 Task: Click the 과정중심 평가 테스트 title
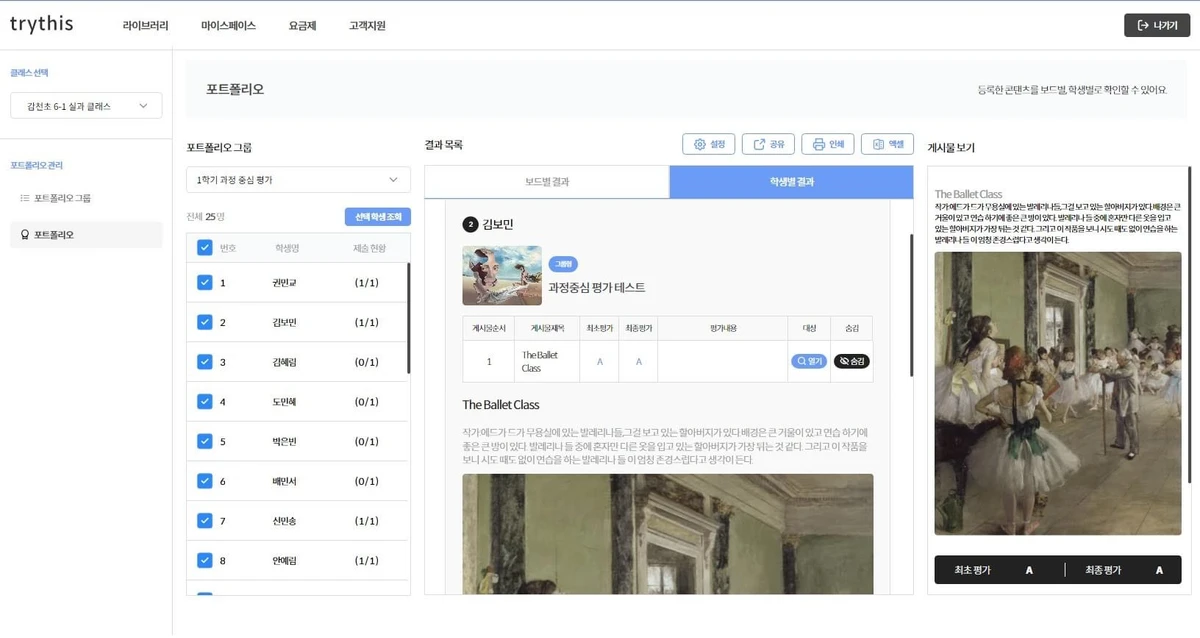coord(597,287)
